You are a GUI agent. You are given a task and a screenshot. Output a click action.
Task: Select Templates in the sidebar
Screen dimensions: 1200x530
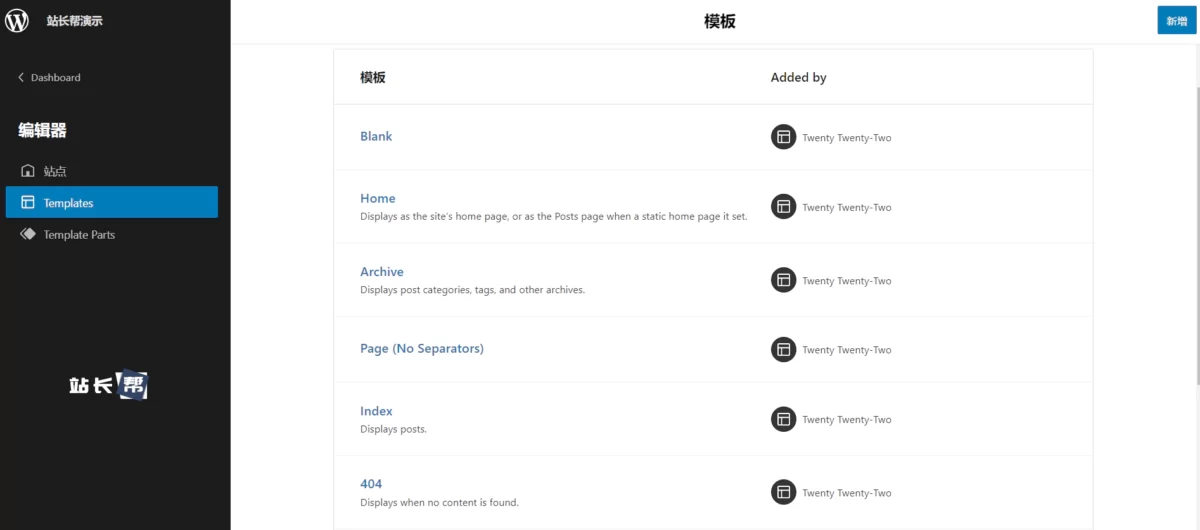coord(68,203)
